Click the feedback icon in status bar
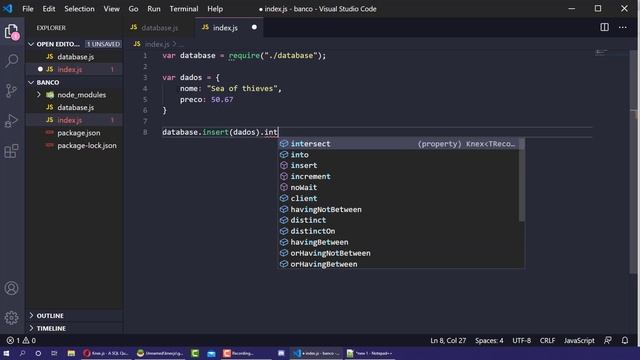This screenshot has width=640, height=360. 608,340
